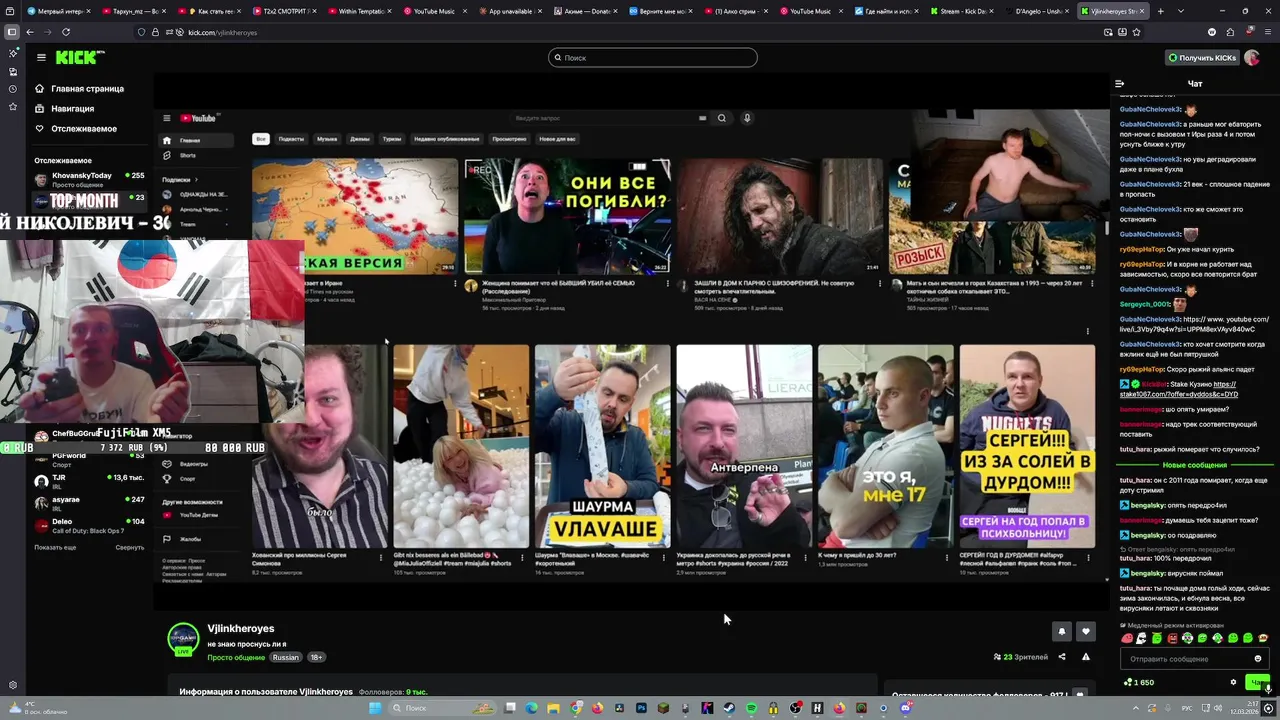Click the Russian language tag
The image size is (1280, 720).
286,657
